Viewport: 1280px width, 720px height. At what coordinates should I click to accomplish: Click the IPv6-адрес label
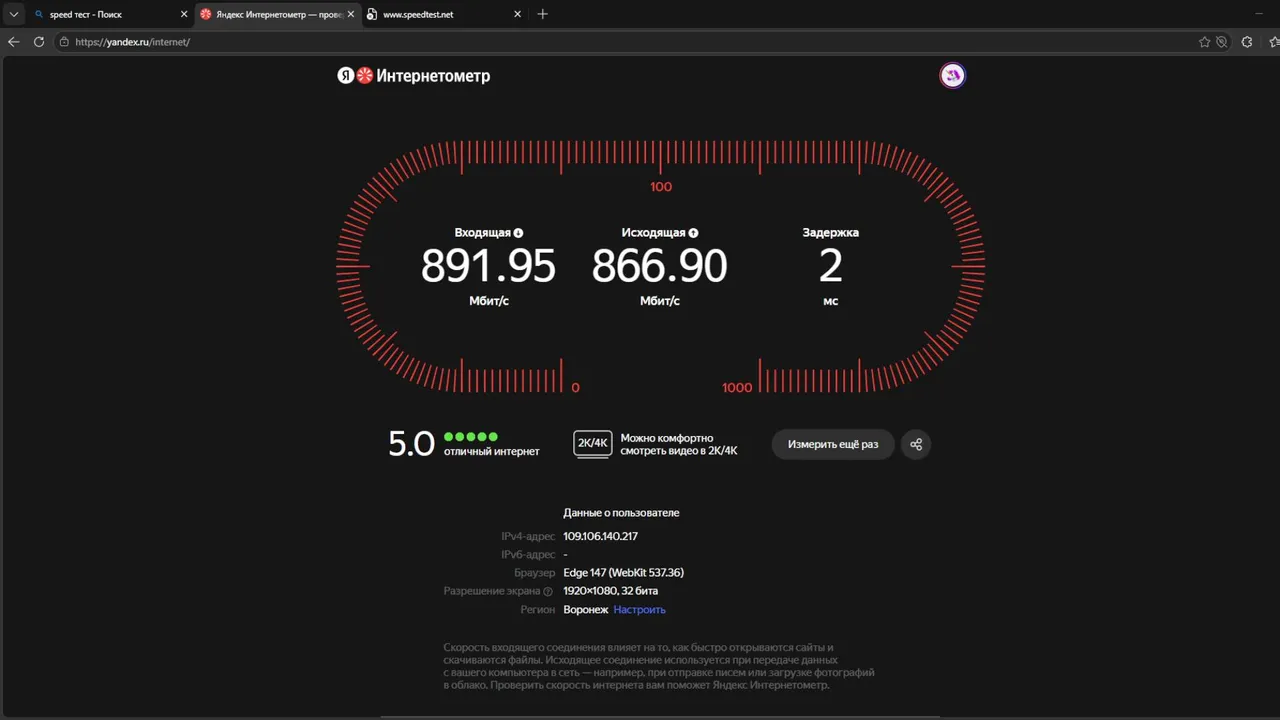pyautogui.click(x=528, y=554)
